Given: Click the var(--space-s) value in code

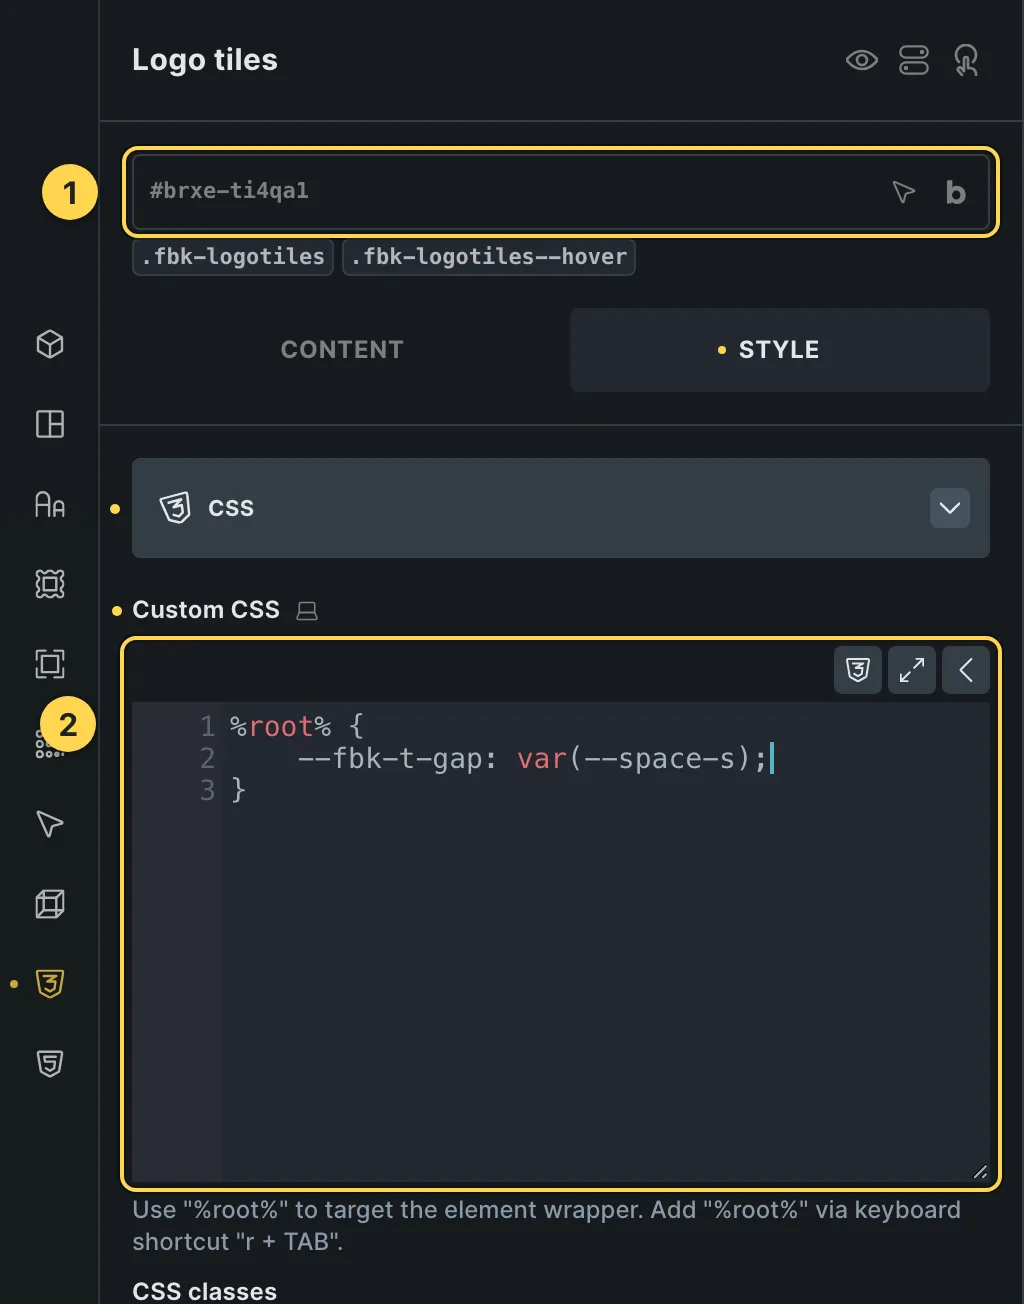Looking at the screenshot, I should (x=634, y=759).
